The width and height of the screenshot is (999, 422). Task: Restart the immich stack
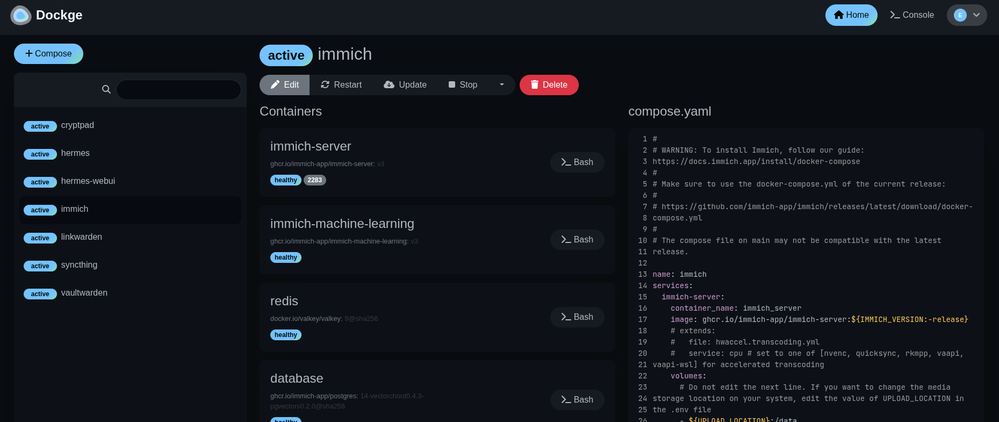pos(341,85)
